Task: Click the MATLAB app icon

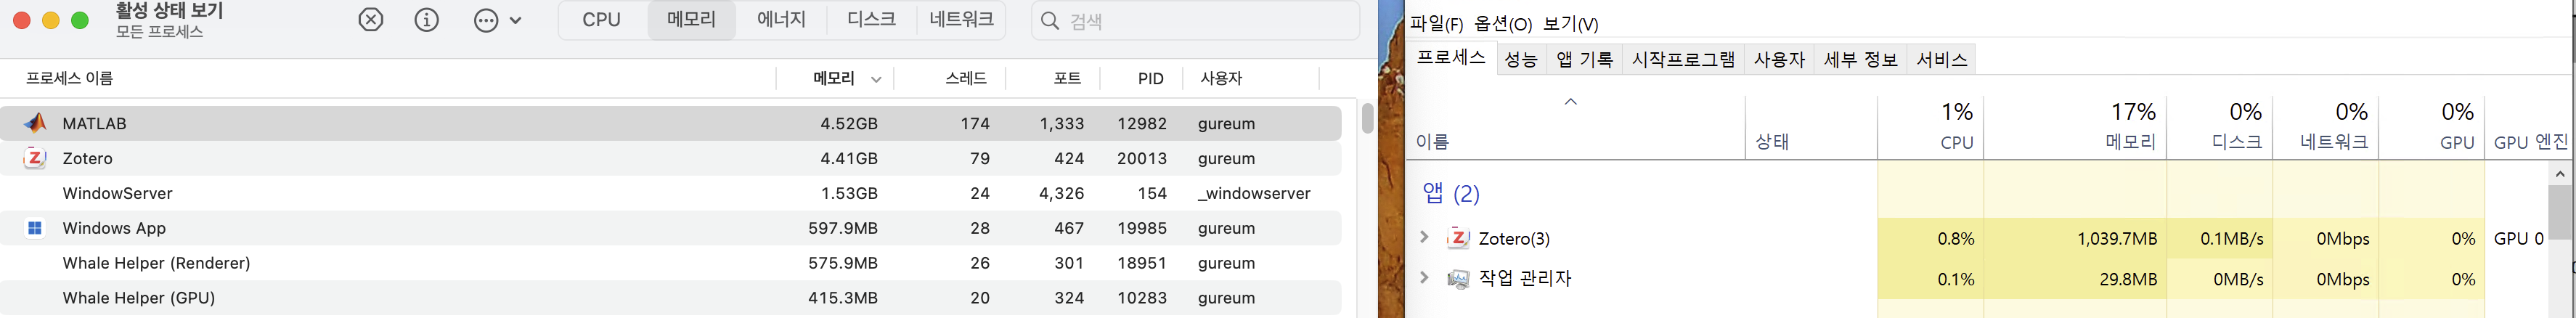Action: pyautogui.click(x=35, y=123)
